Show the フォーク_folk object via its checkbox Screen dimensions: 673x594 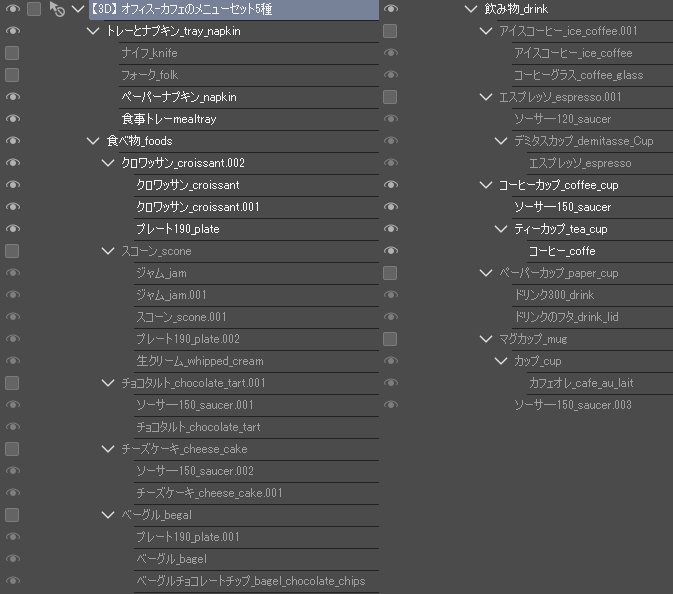12,75
